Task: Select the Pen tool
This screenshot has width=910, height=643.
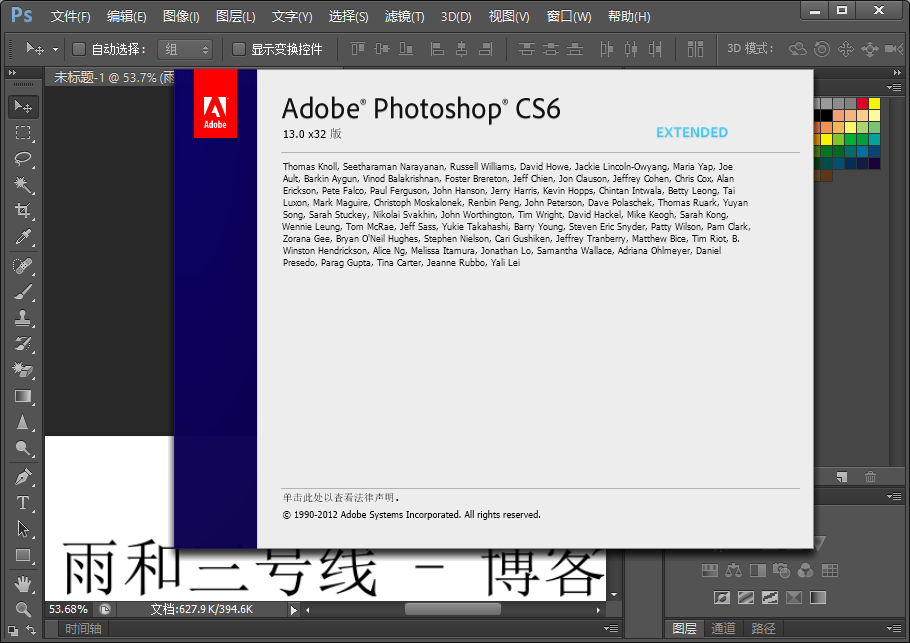Action: (x=23, y=477)
